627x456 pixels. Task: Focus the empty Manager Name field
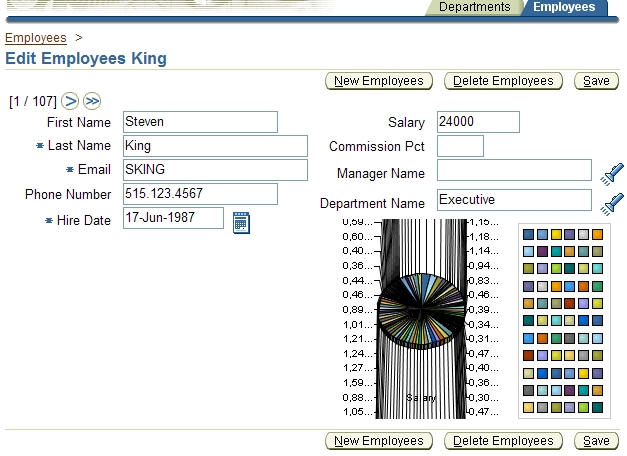514,170
